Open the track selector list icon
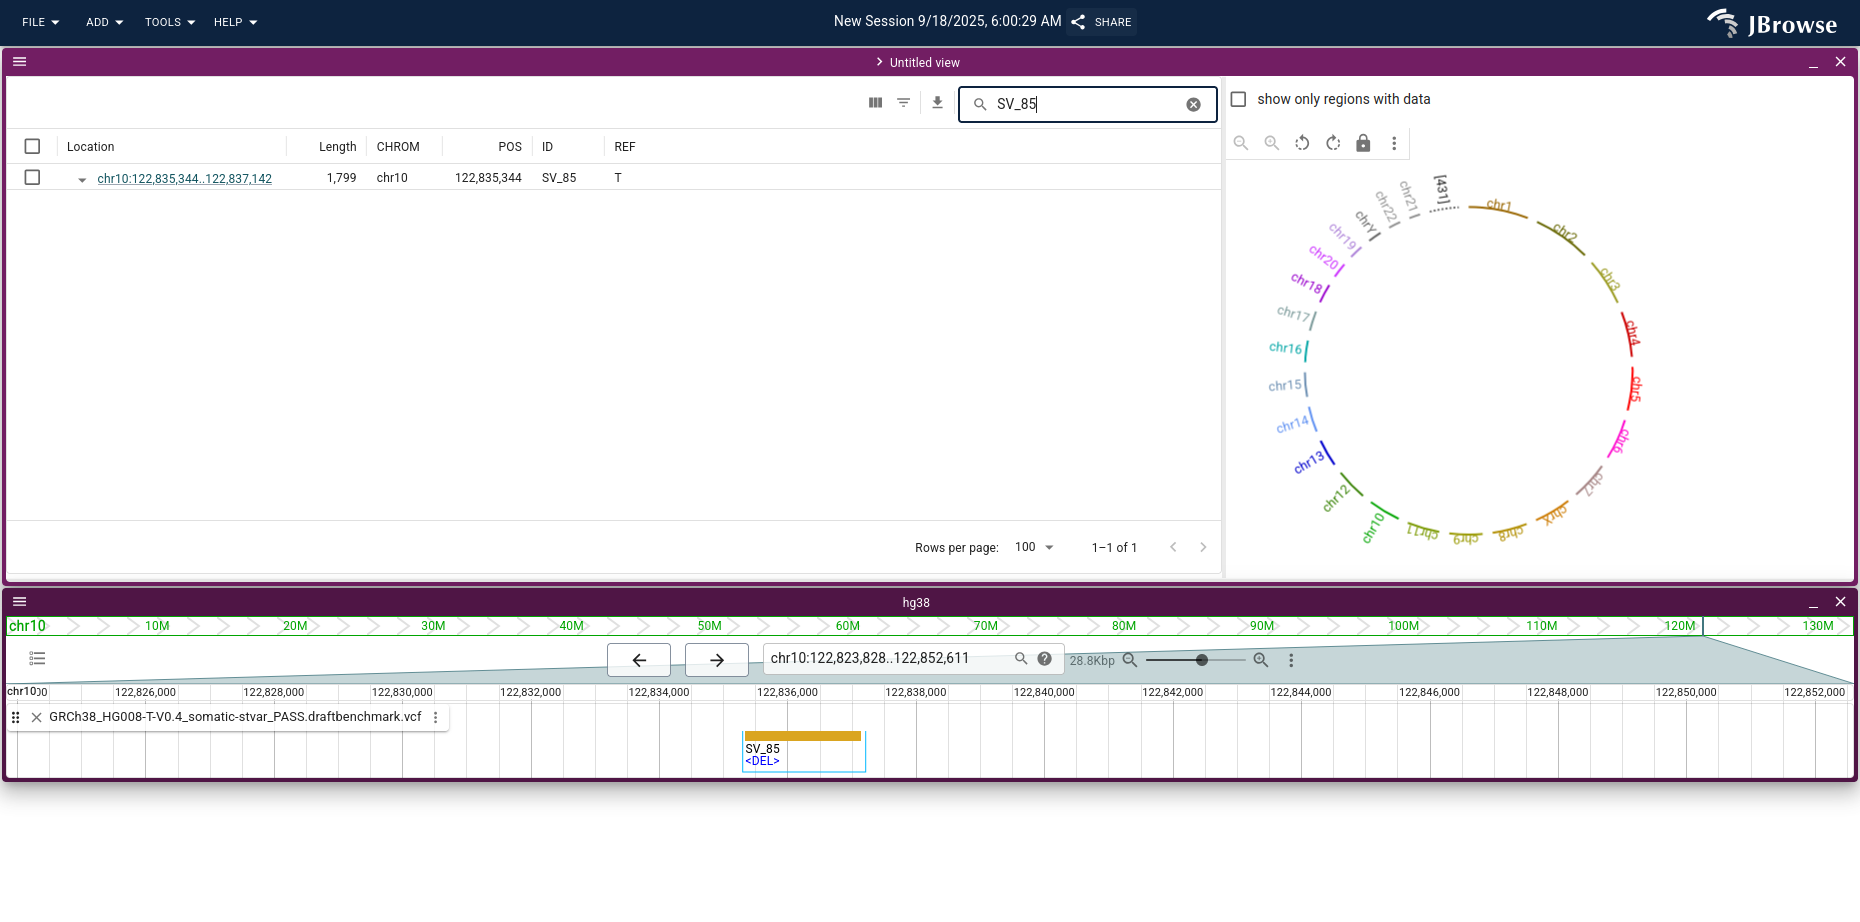The height and width of the screenshot is (922, 1860). pos(38,659)
